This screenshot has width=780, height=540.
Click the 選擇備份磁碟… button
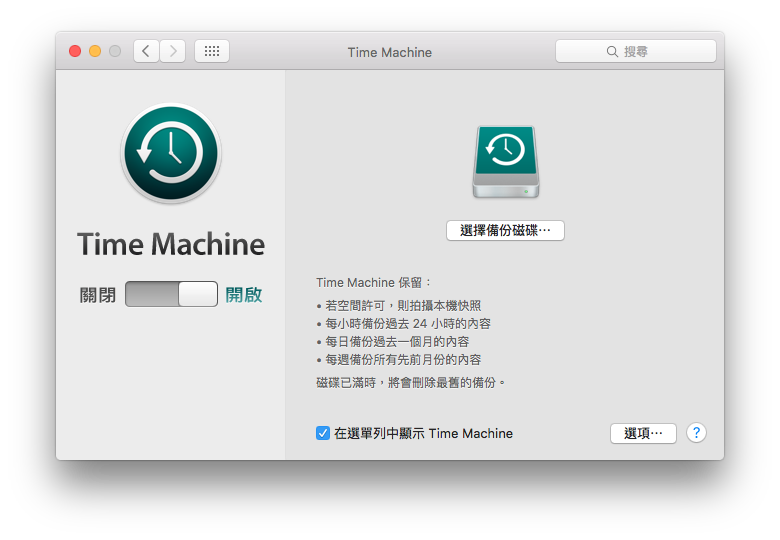coord(505,231)
